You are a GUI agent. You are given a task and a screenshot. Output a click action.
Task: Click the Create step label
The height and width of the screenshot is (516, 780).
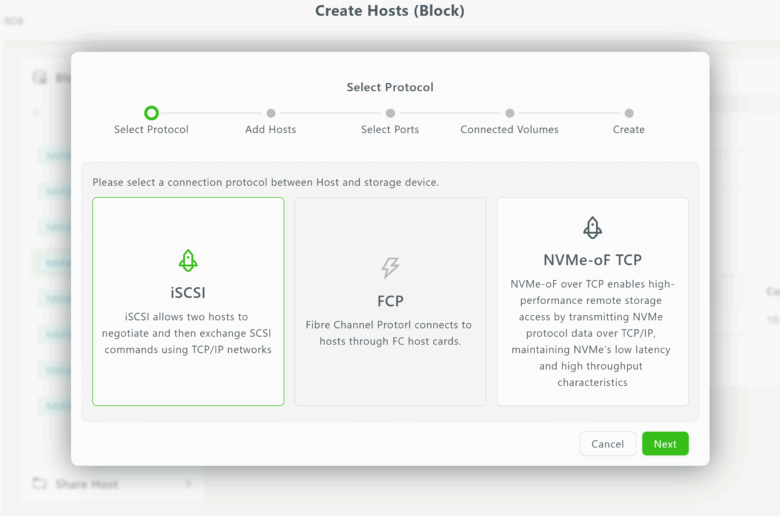(629, 130)
